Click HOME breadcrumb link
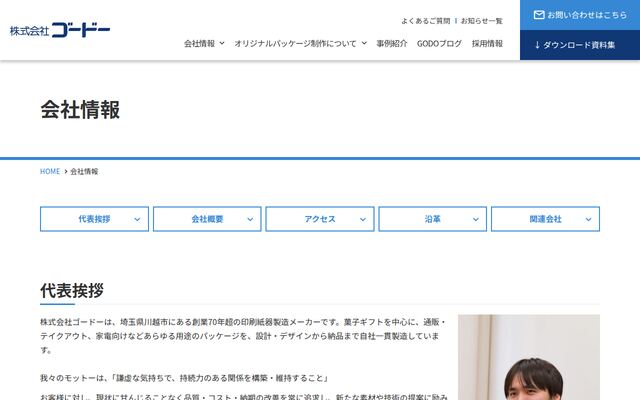This screenshot has width=640, height=400. coord(50,171)
